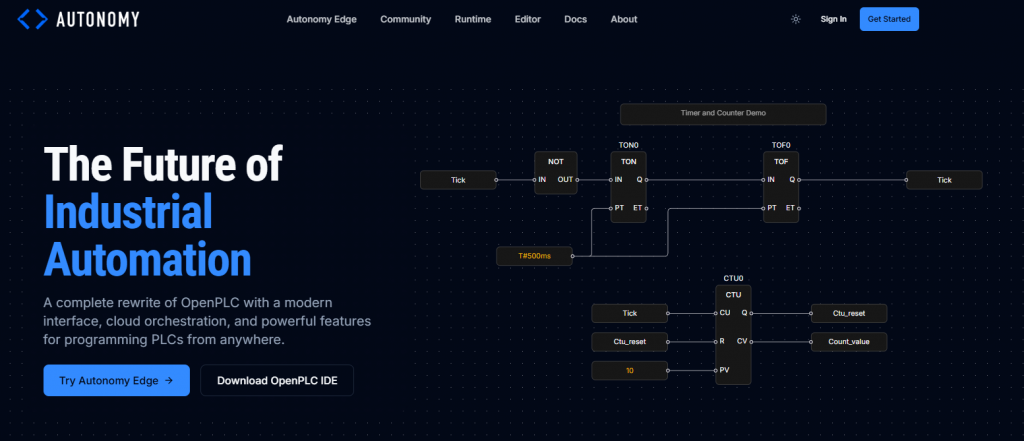Click Download OpenPLC IDE button
The width and height of the screenshot is (1024, 441).
point(276,380)
